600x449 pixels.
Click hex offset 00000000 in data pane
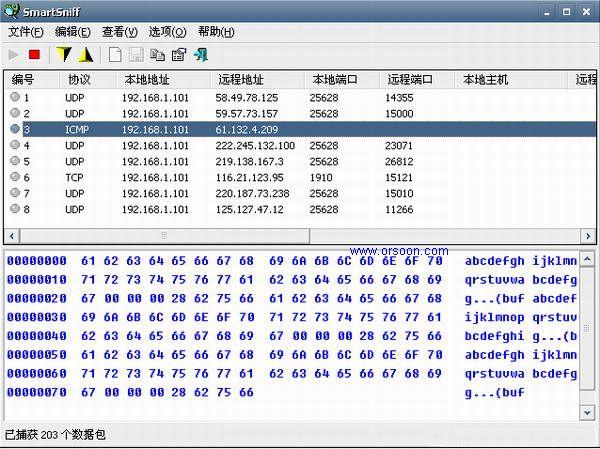tap(37, 261)
